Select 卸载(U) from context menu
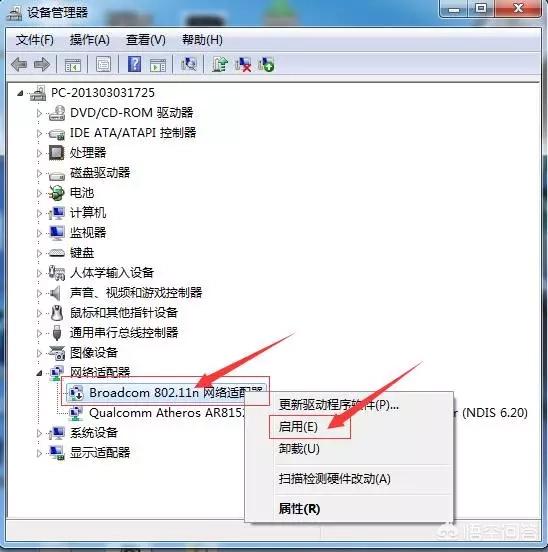 tap(299, 449)
